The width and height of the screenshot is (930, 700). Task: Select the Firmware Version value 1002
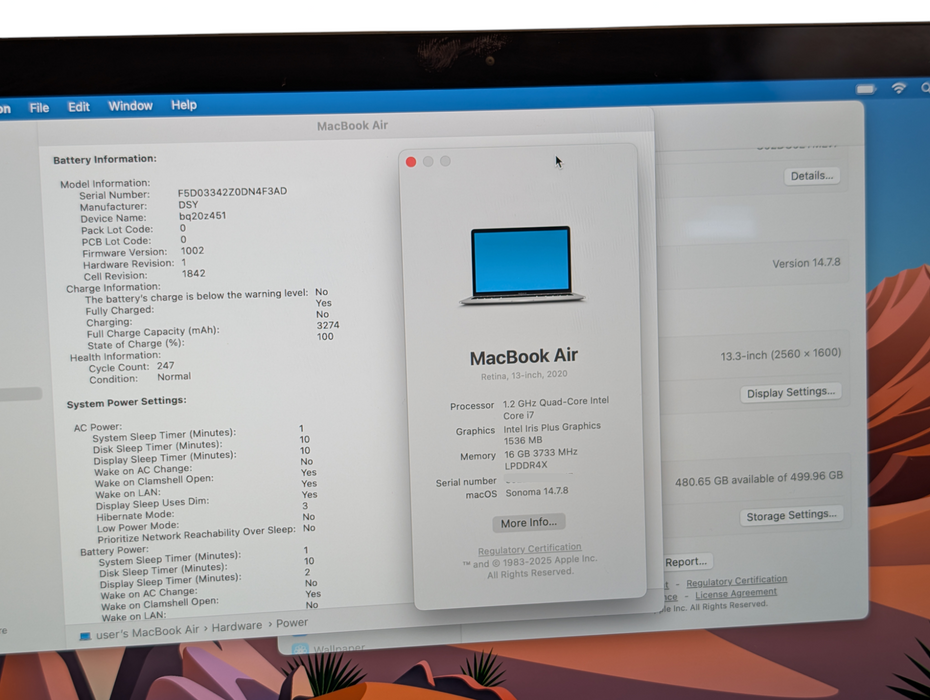click(x=192, y=251)
